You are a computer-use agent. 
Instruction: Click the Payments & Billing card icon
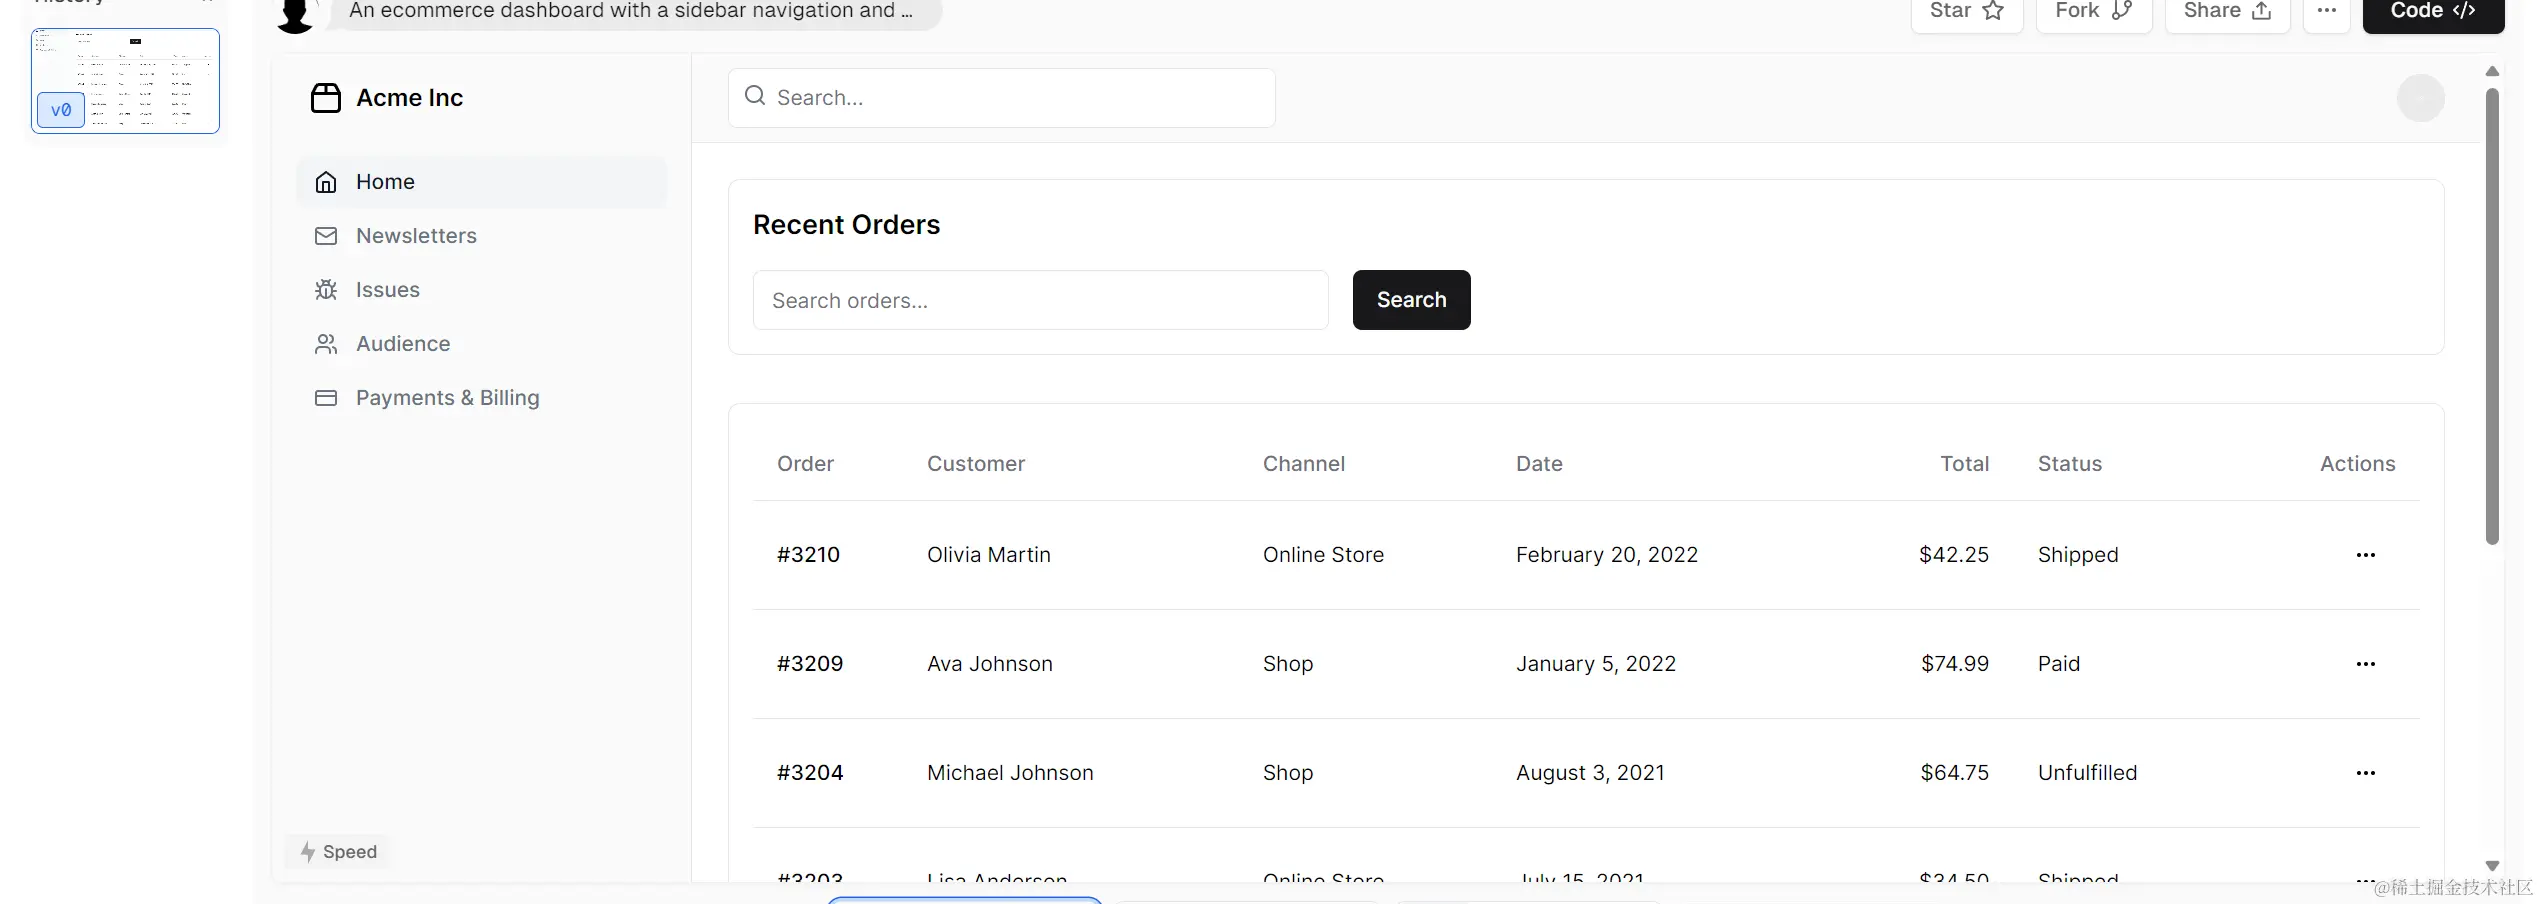(326, 398)
